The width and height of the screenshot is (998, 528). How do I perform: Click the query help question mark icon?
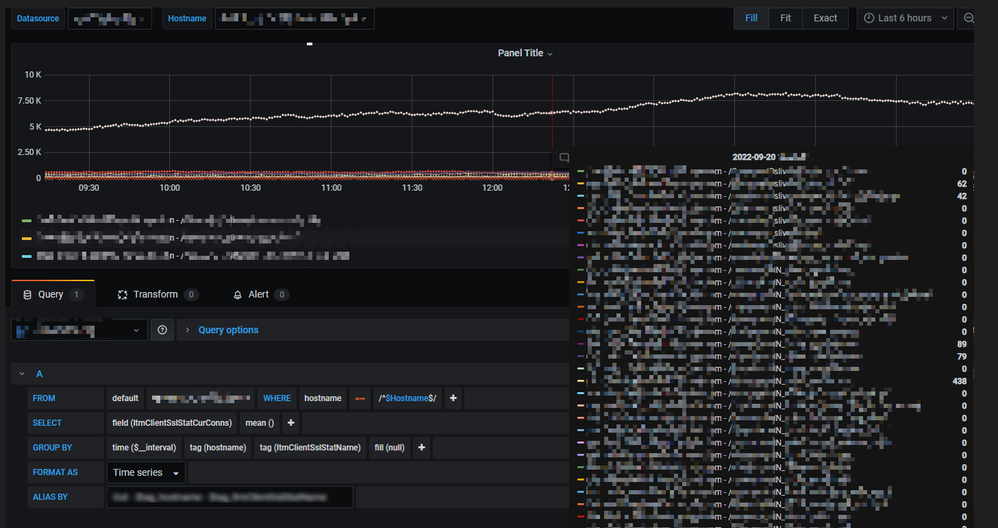tap(163, 330)
